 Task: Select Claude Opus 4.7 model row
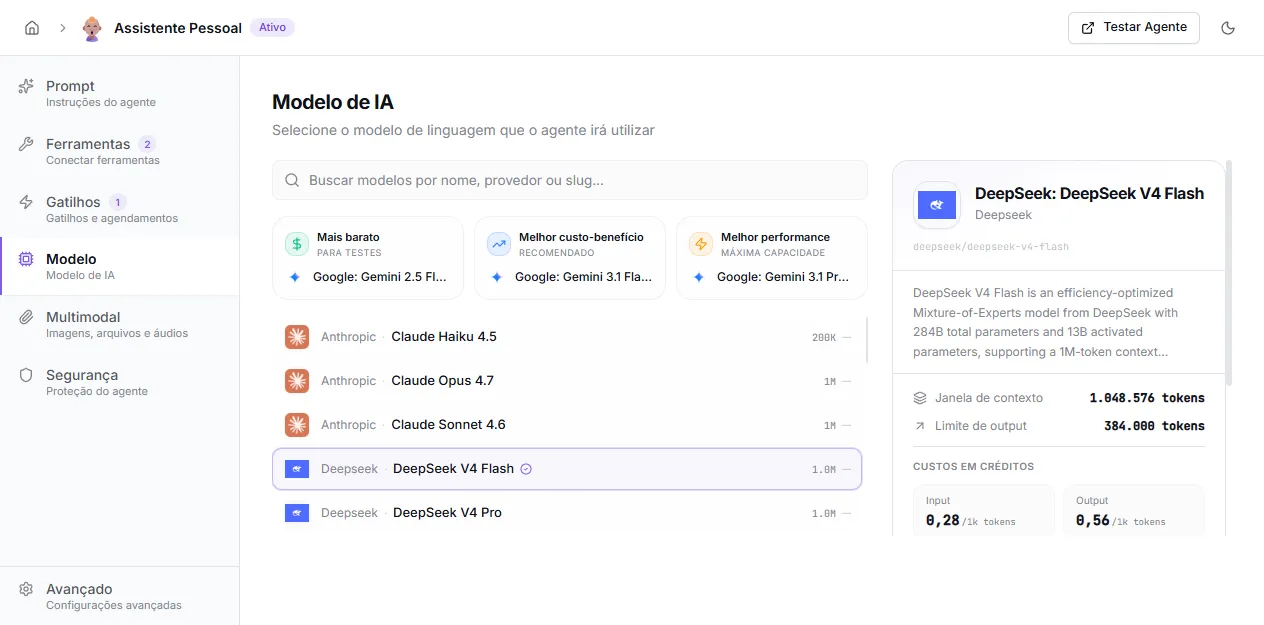coord(567,381)
